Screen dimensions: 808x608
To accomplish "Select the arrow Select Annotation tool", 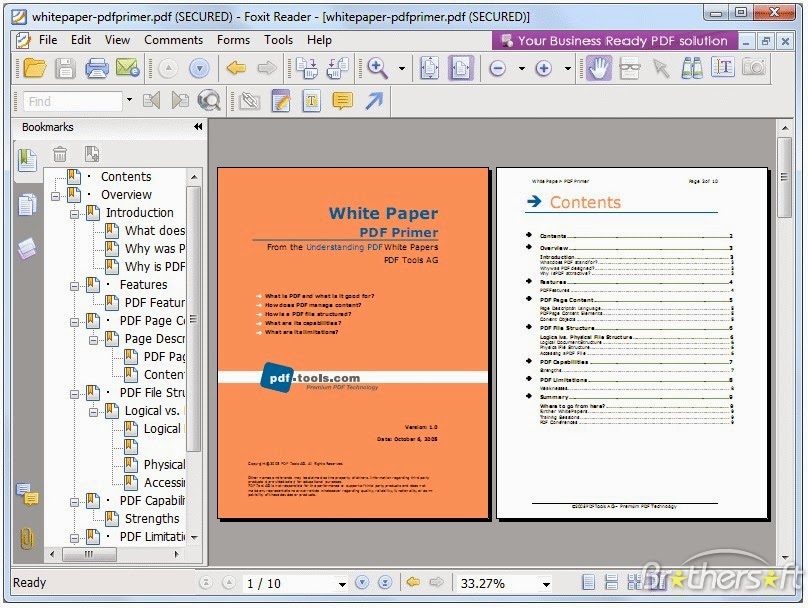I will (661, 67).
